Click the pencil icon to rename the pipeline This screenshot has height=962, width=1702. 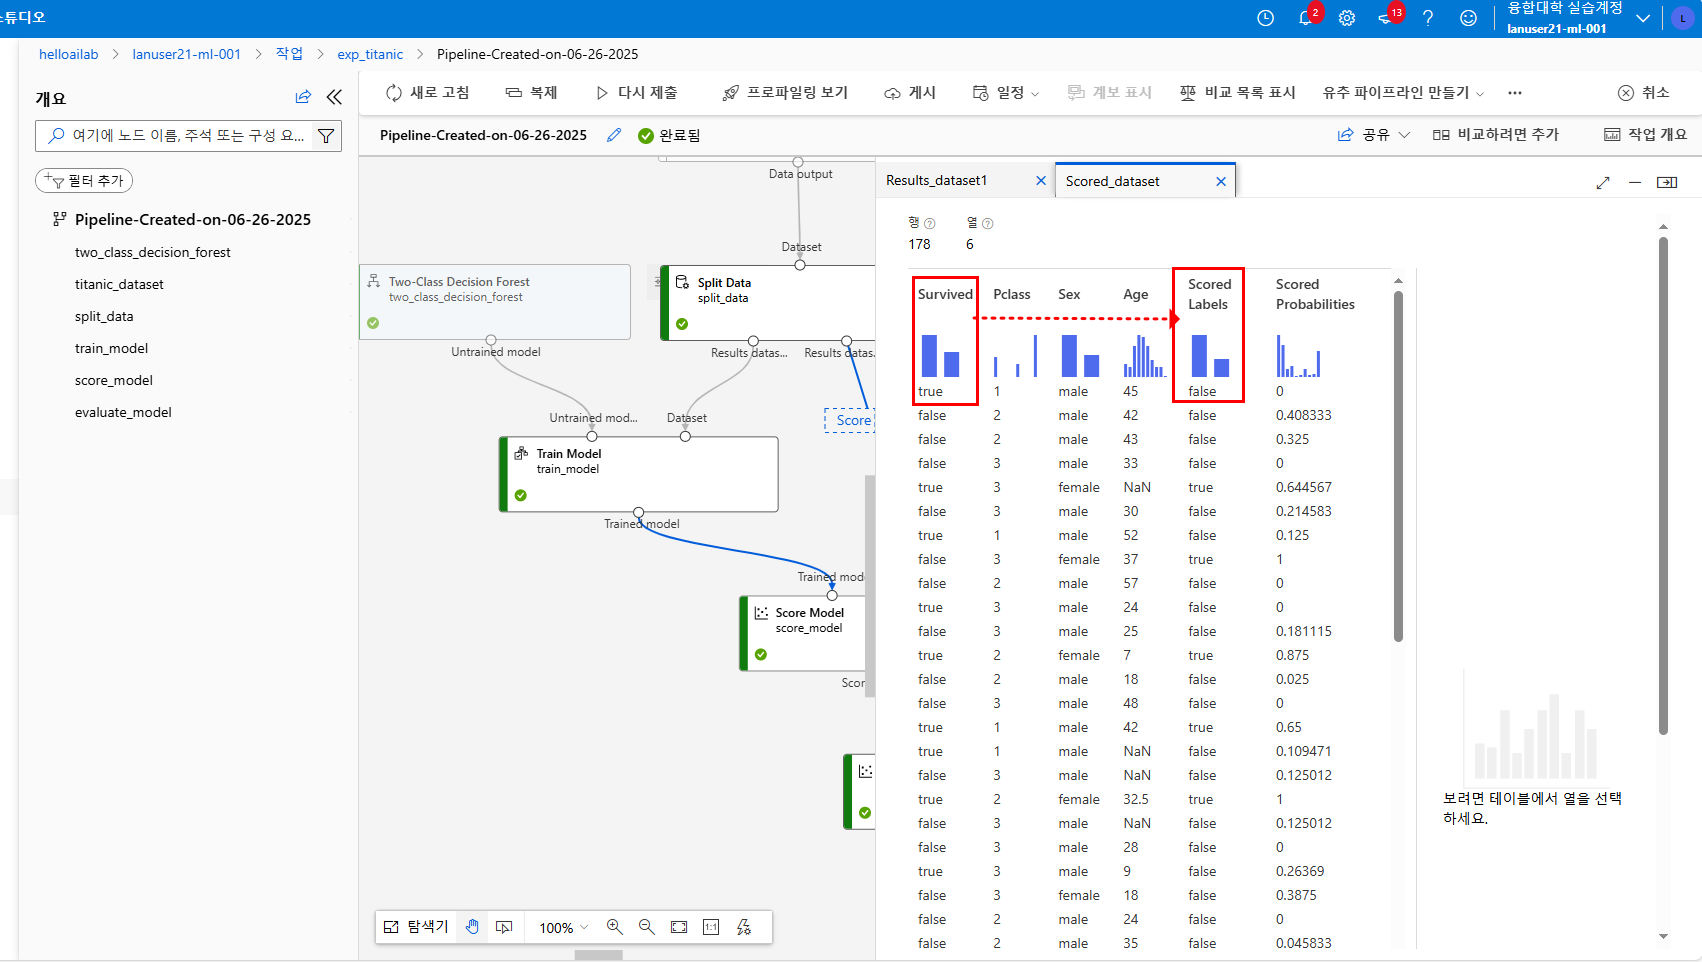[x=613, y=134]
